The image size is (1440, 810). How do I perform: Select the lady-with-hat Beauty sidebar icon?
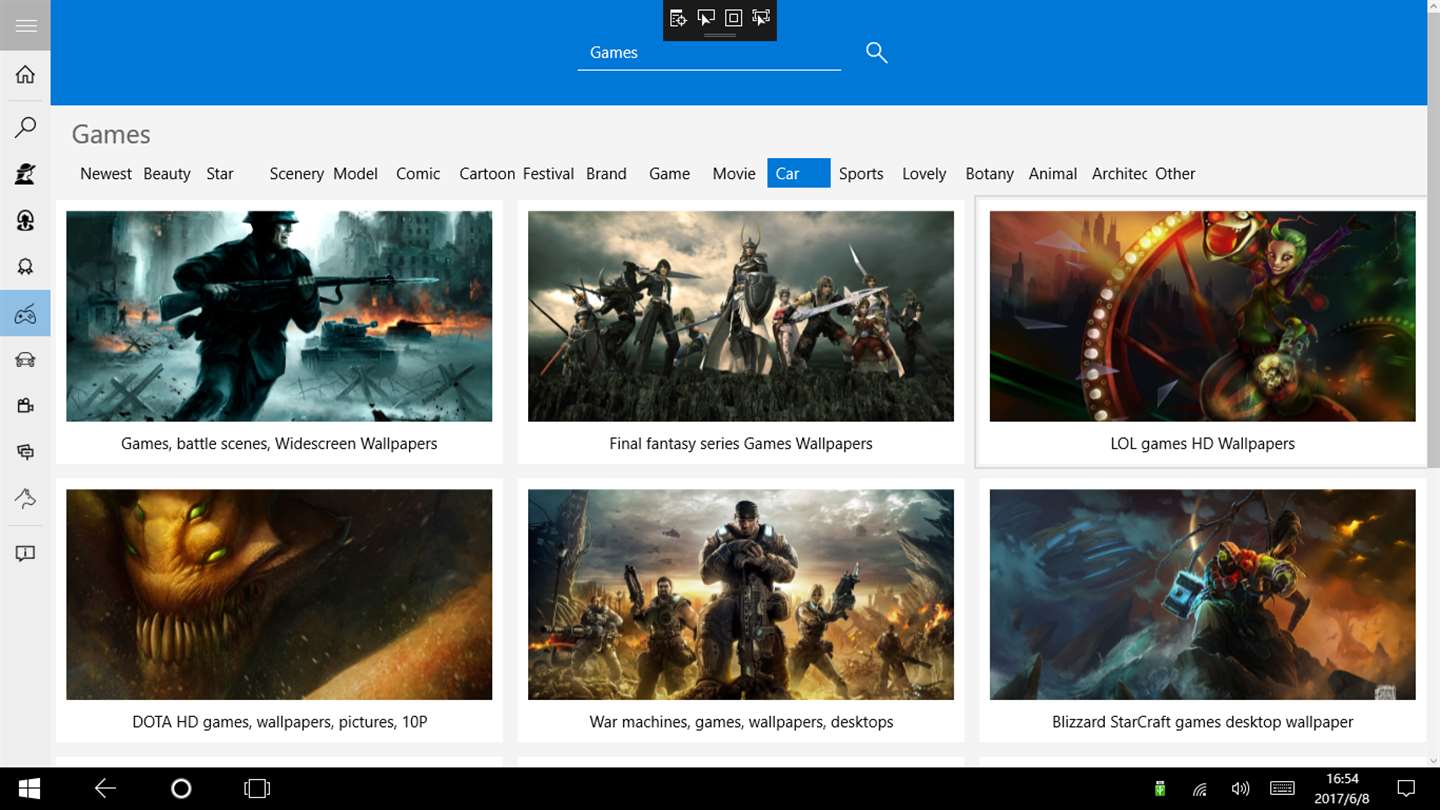pyautogui.click(x=25, y=174)
